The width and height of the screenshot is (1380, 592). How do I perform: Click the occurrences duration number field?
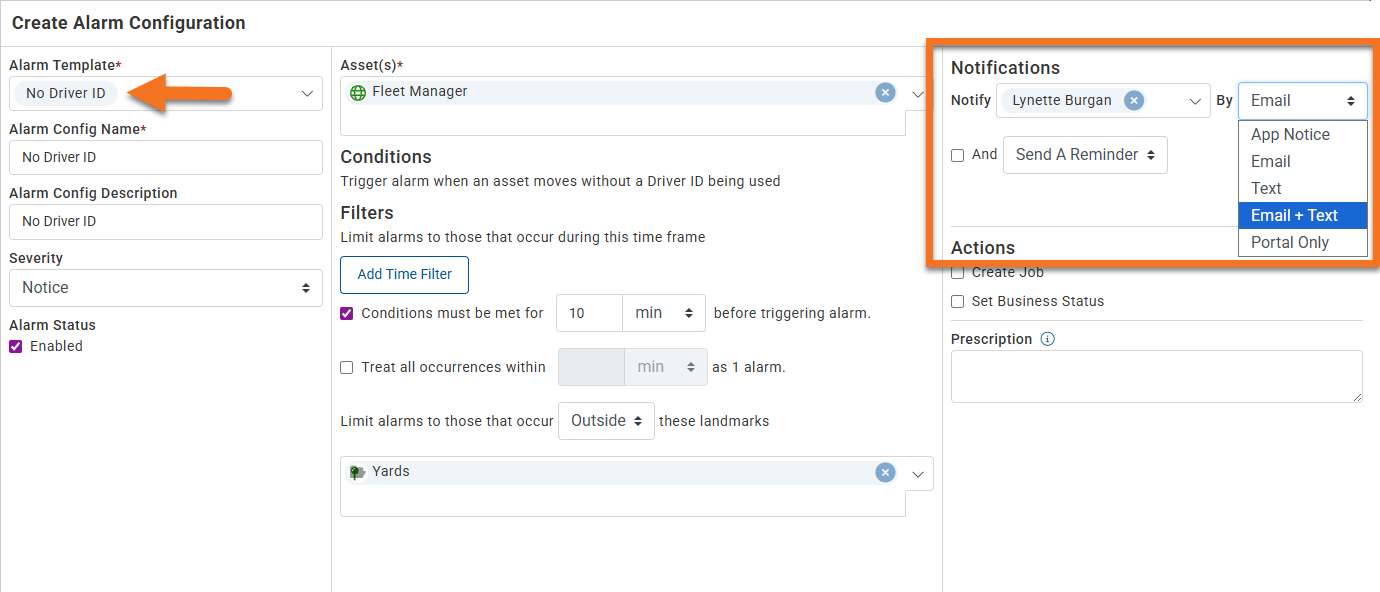click(x=591, y=367)
